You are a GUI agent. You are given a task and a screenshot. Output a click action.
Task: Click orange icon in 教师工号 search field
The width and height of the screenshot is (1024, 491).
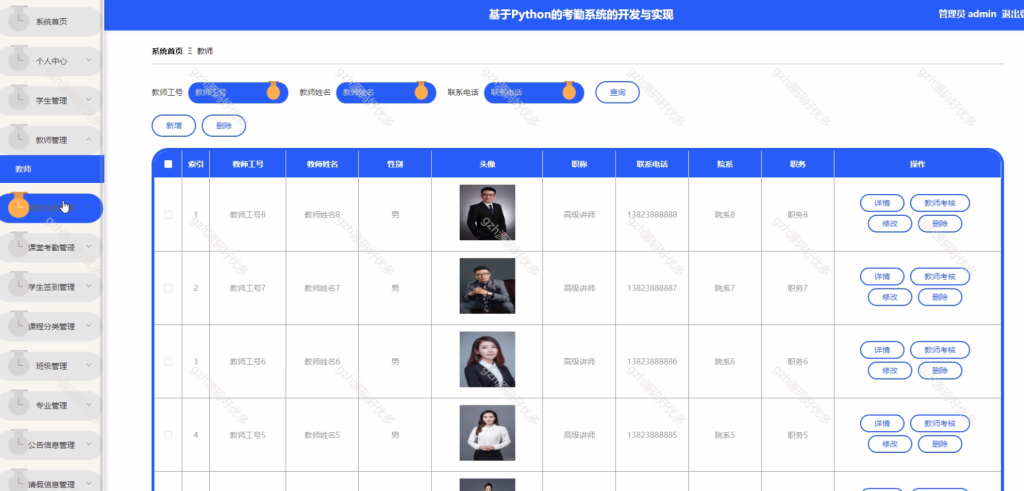coord(273,91)
